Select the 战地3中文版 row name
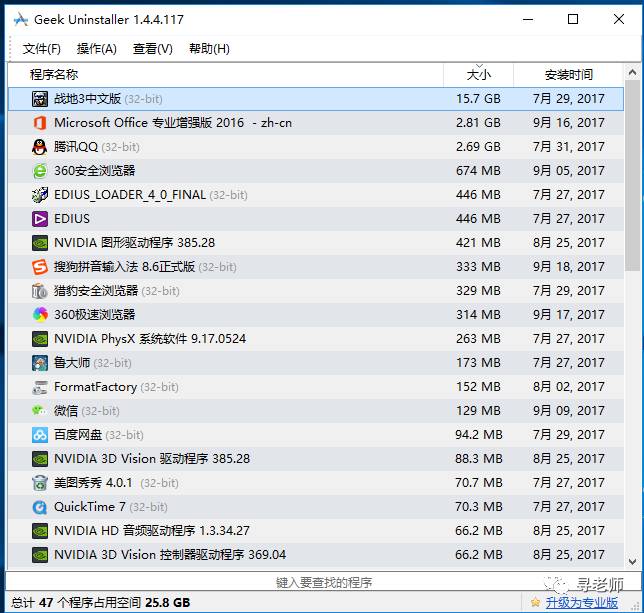 click(x=87, y=99)
